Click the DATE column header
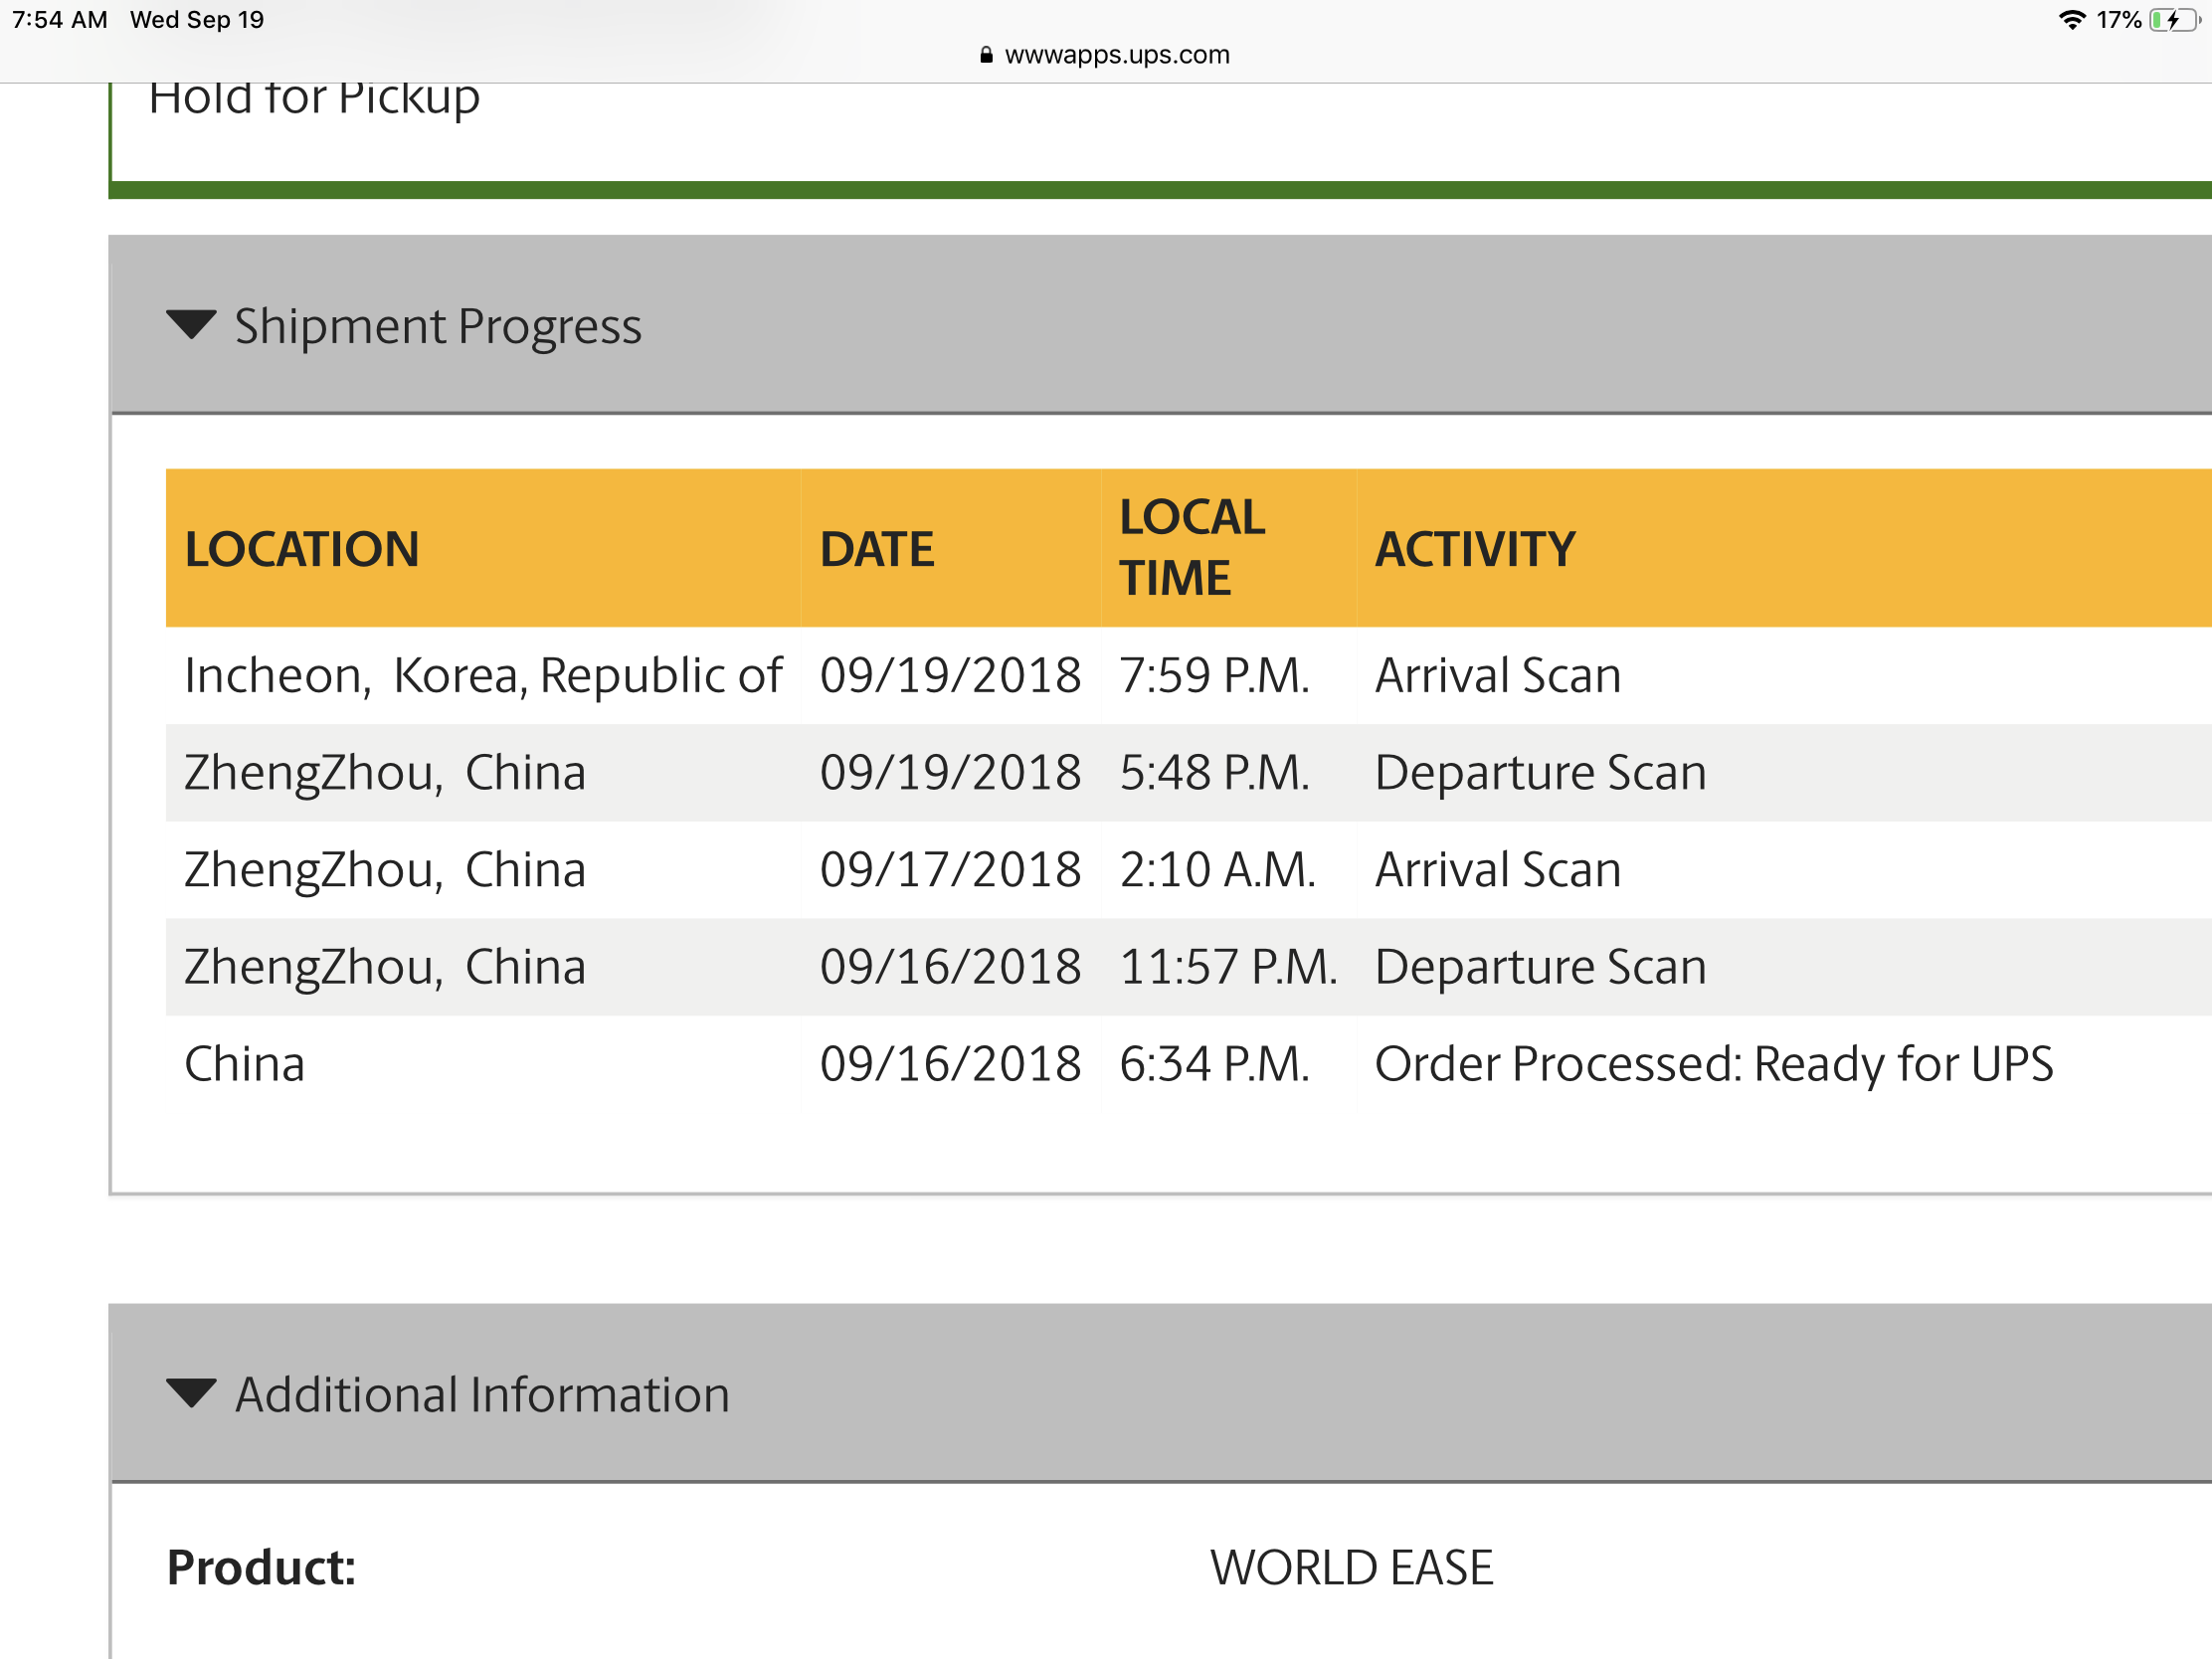 click(x=877, y=549)
